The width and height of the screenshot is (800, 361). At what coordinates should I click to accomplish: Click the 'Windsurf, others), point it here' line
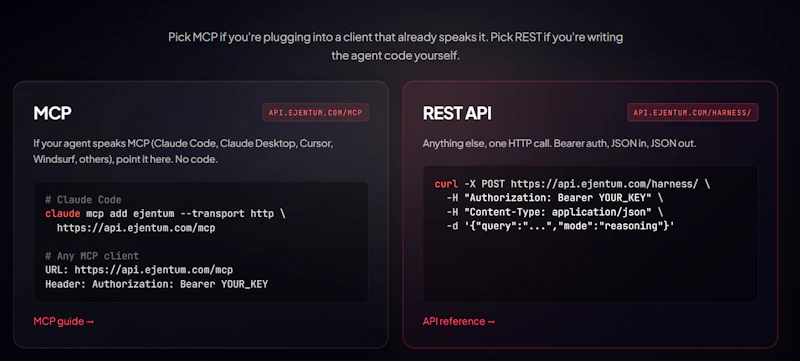[x=126, y=159]
